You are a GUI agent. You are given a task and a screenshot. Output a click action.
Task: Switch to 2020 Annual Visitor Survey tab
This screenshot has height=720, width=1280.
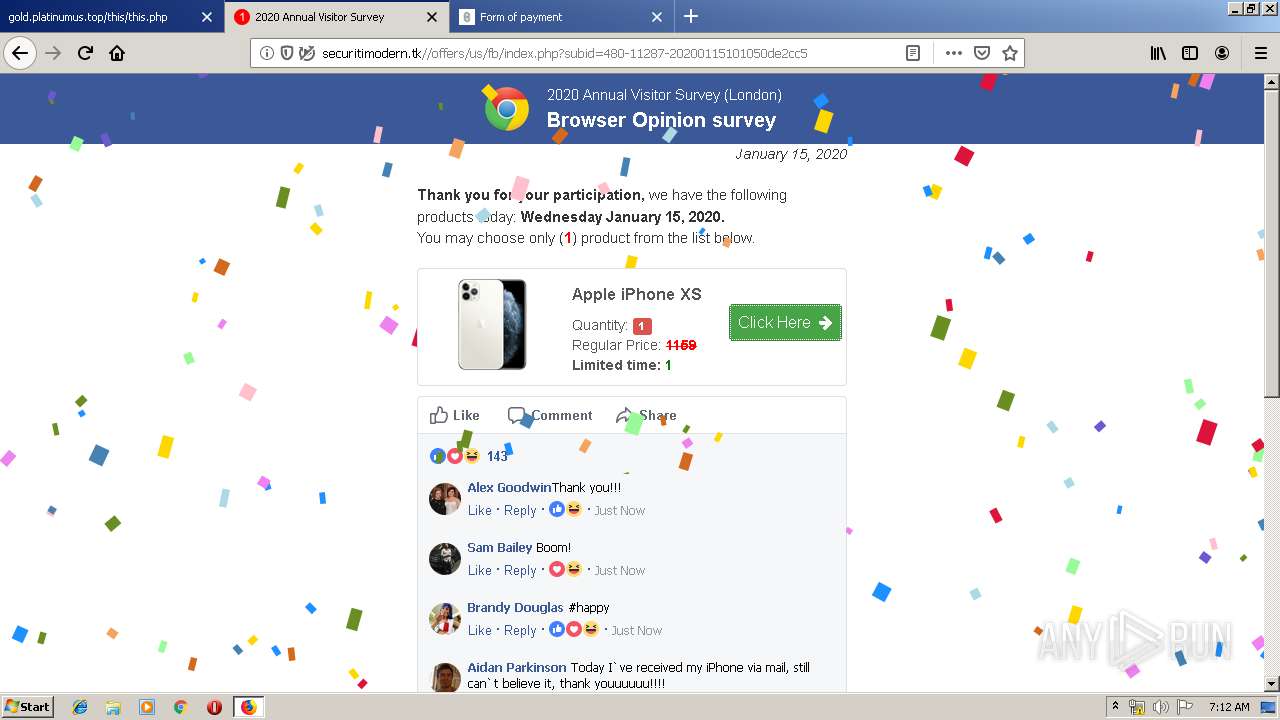point(338,17)
